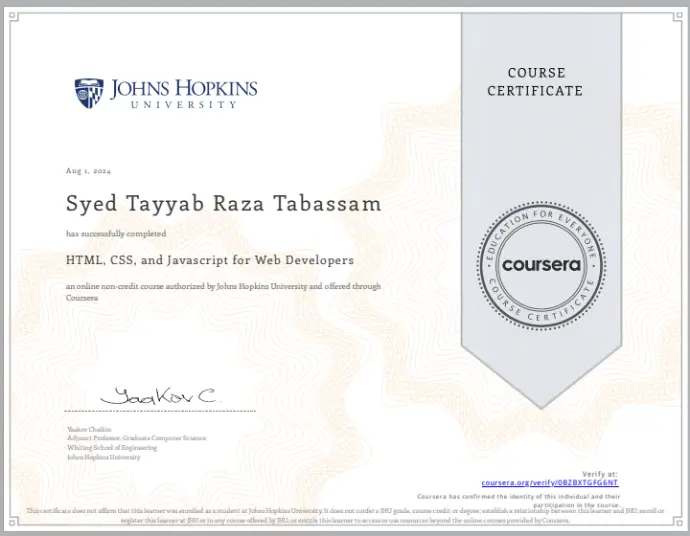Select the name Syed Tayyab Raza Tabassam

pos(224,204)
